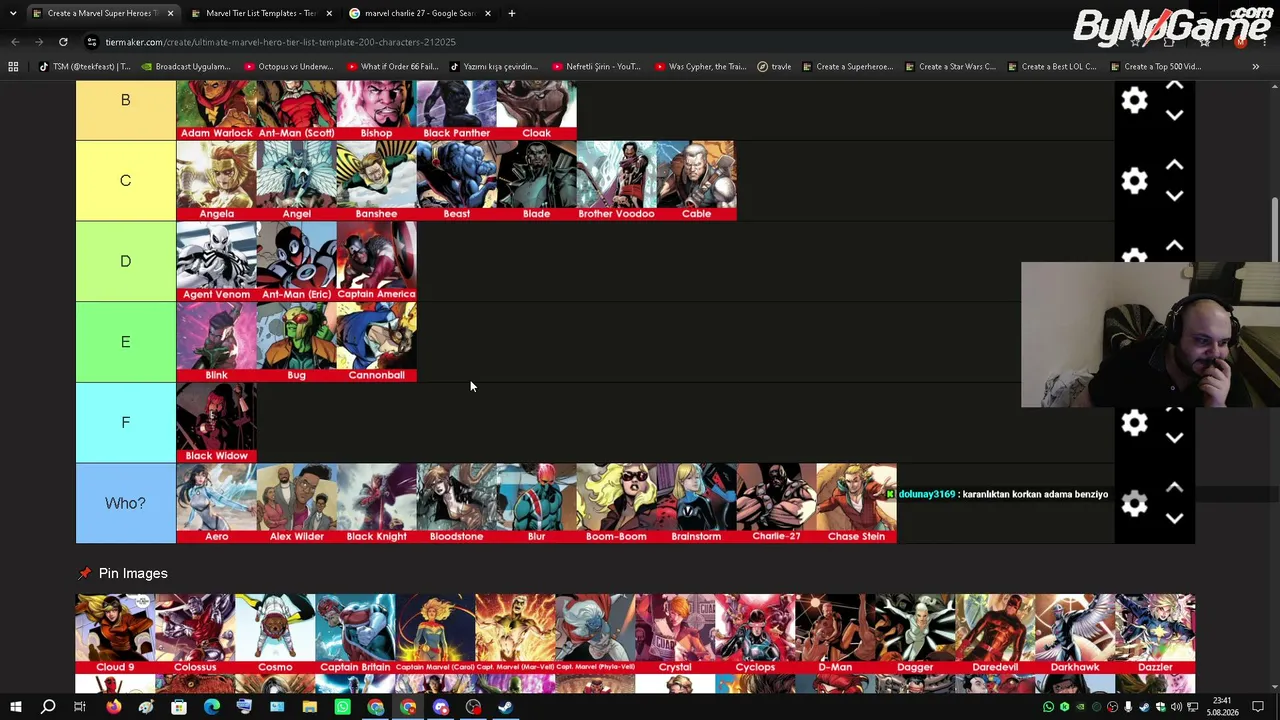Select the Cosmo image from the pool

click(275, 634)
